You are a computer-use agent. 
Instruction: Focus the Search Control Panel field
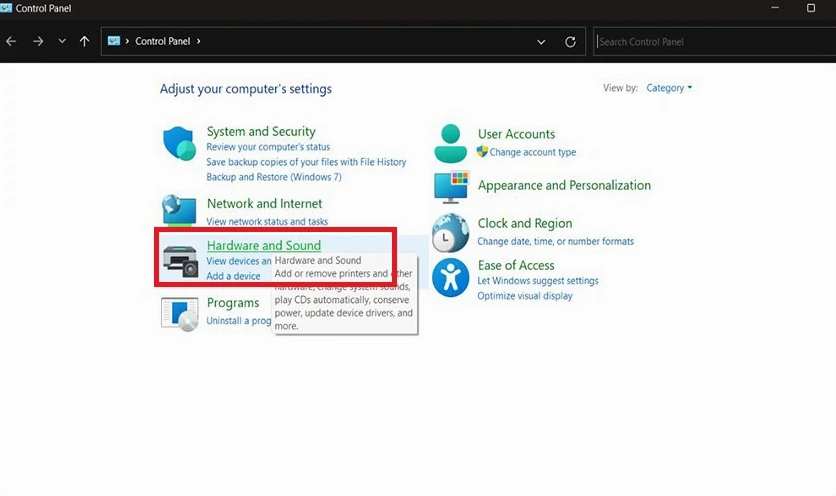[710, 42]
